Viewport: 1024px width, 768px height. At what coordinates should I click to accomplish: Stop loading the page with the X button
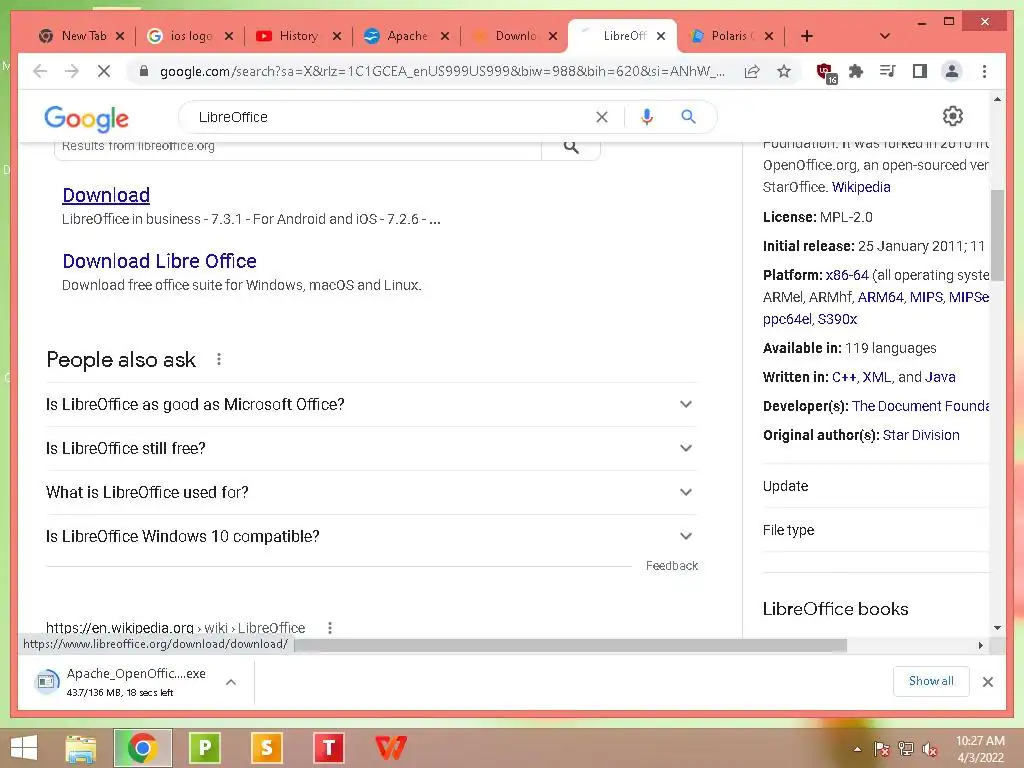coord(104,71)
